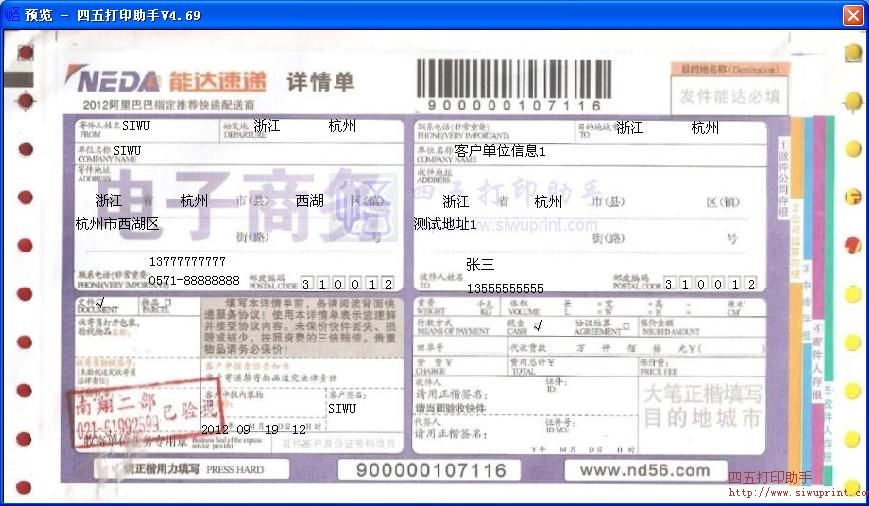This screenshot has height=506, width=869.
Task: Click the 大笔正楷填写 destination city box
Action: [x=702, y=405]
